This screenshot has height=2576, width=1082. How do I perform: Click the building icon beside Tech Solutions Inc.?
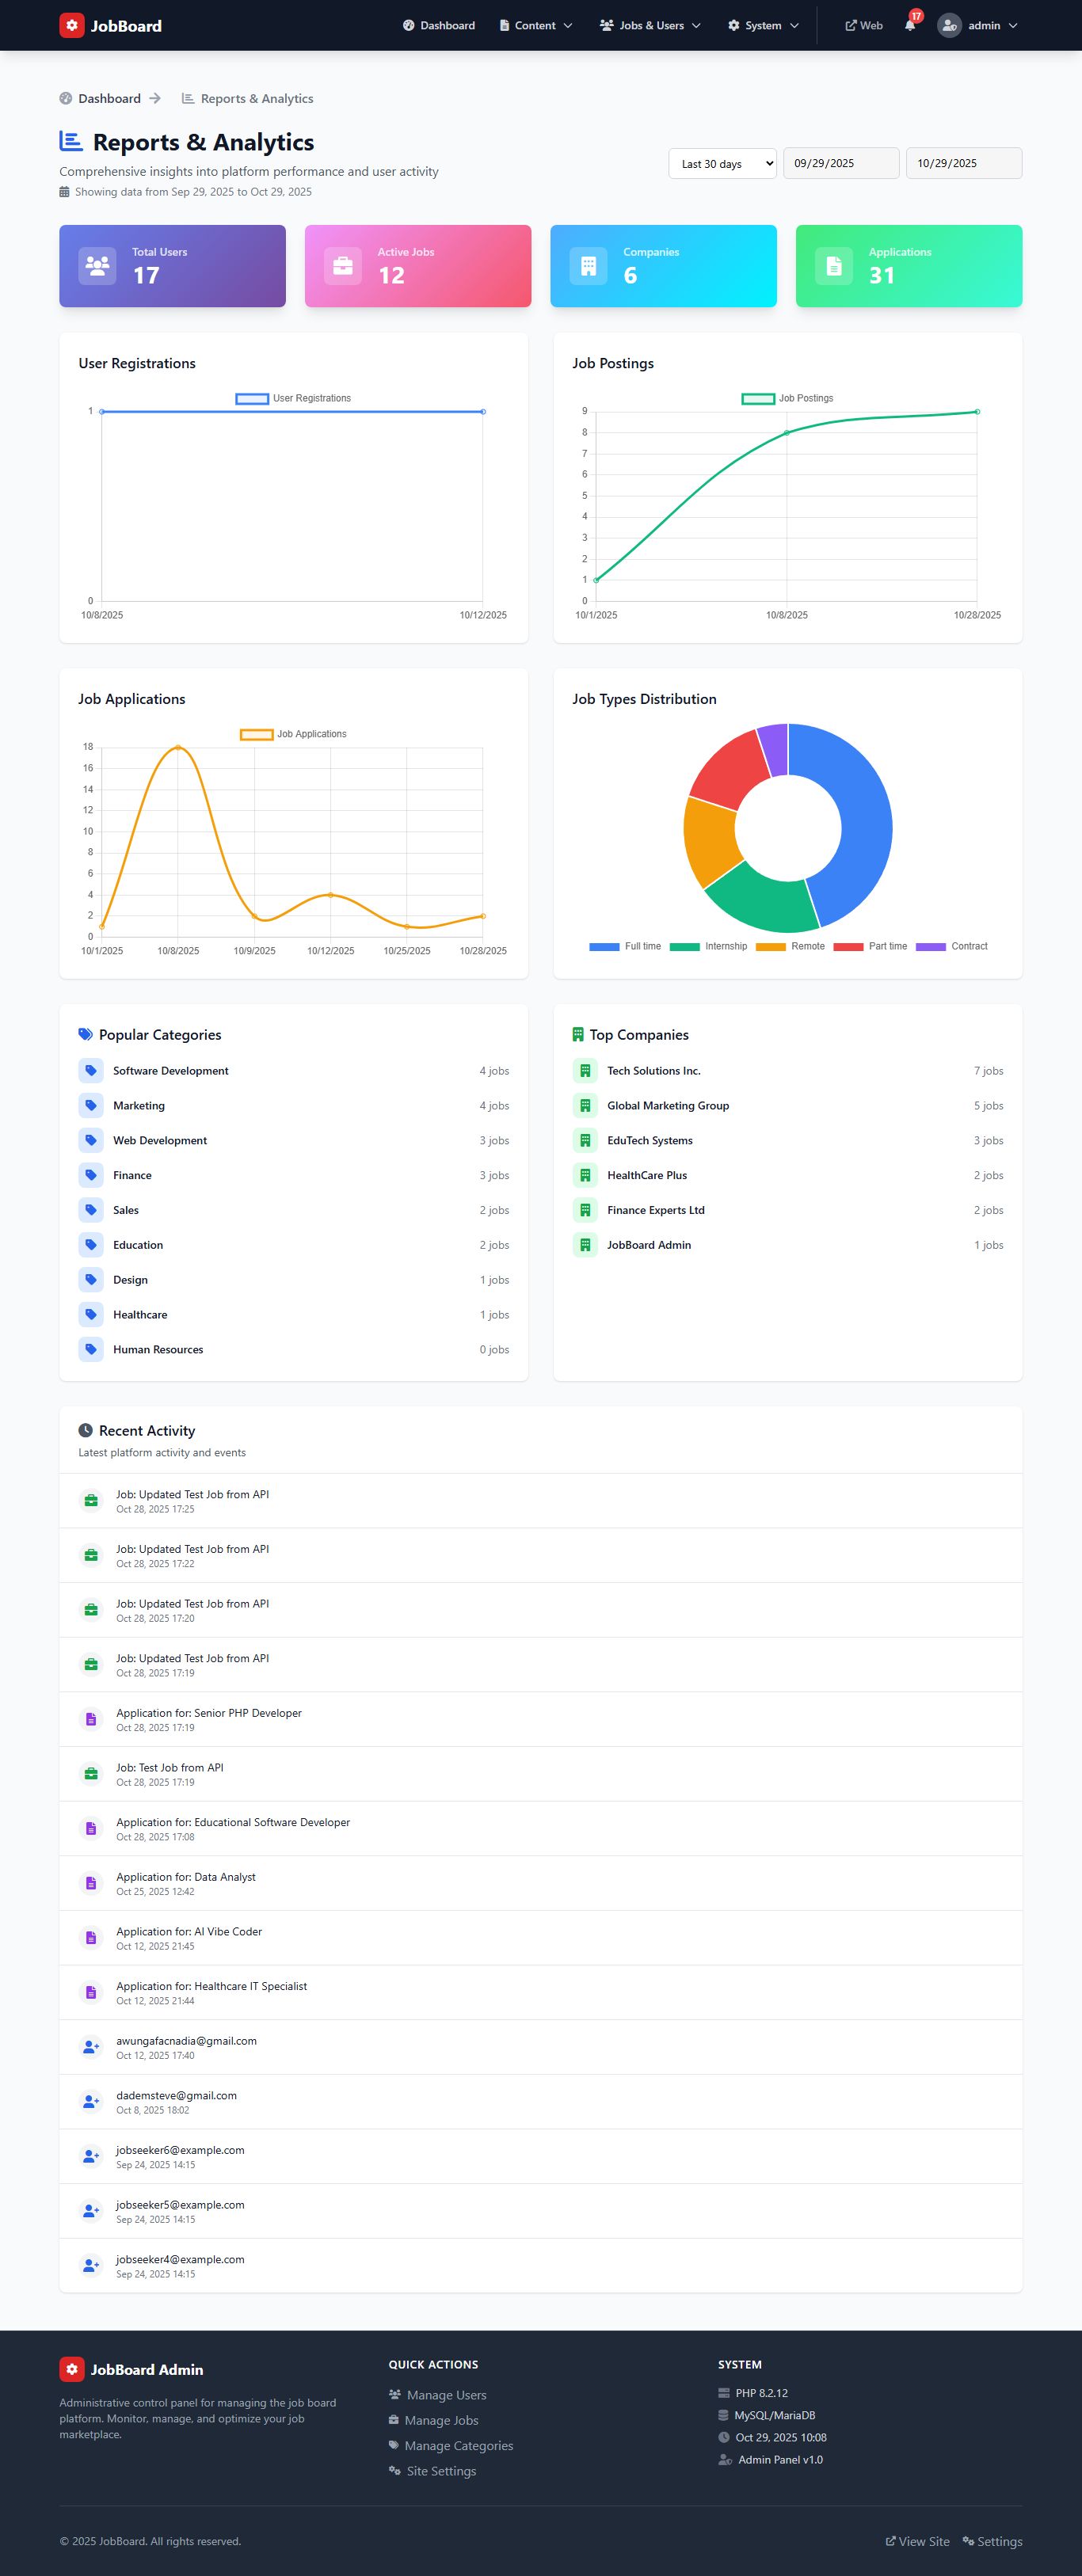tap(585, 1071)
